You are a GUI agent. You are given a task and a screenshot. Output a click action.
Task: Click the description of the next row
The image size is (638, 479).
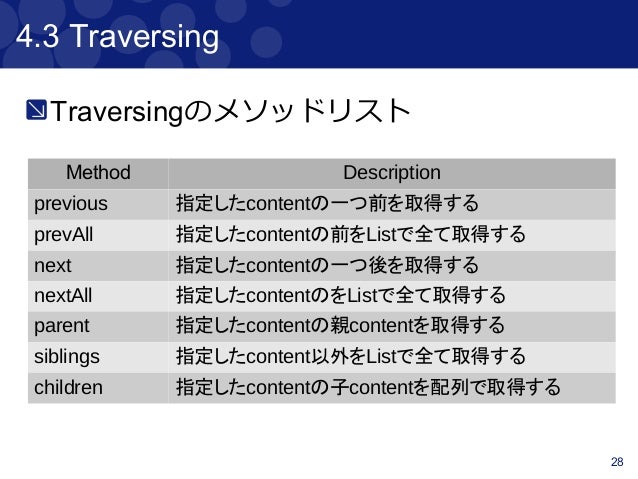(327, 265)
